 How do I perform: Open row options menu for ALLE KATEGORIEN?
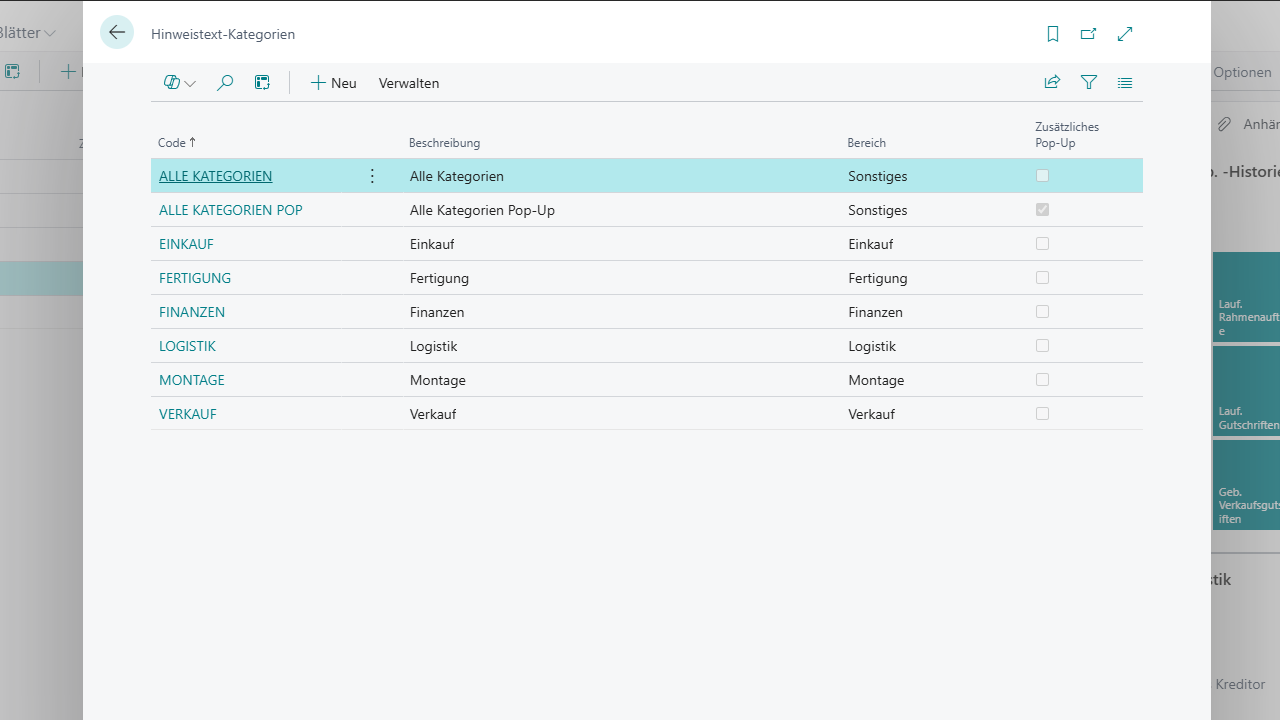pos(372,176)
